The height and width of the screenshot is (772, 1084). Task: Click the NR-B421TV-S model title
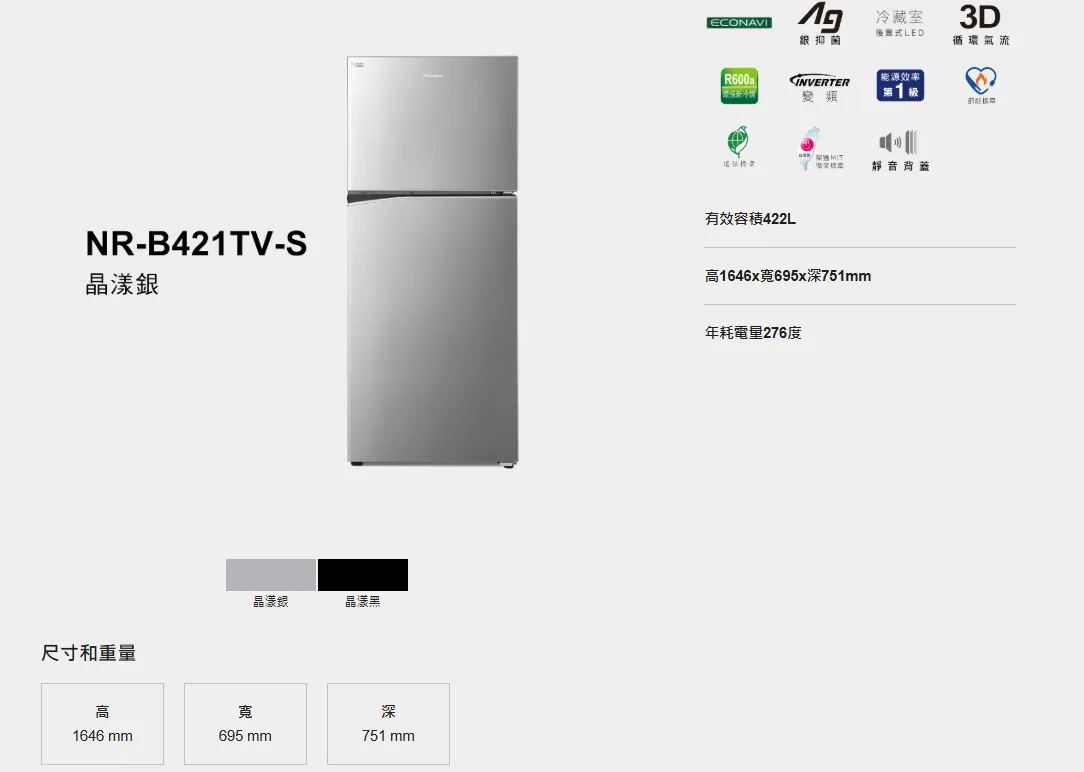tap(196, 243)
